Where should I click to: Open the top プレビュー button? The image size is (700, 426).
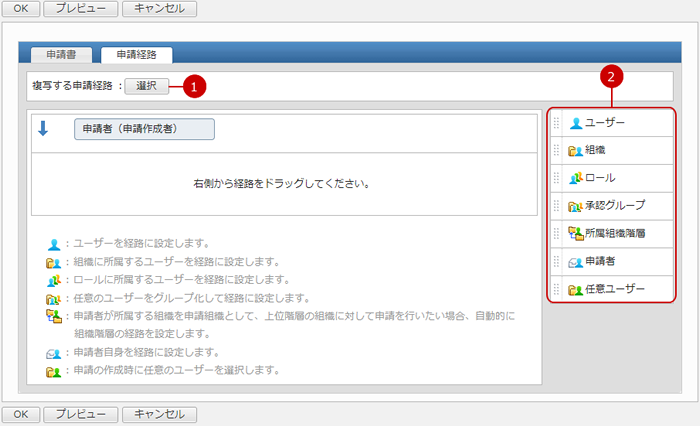tap(81, 9)
